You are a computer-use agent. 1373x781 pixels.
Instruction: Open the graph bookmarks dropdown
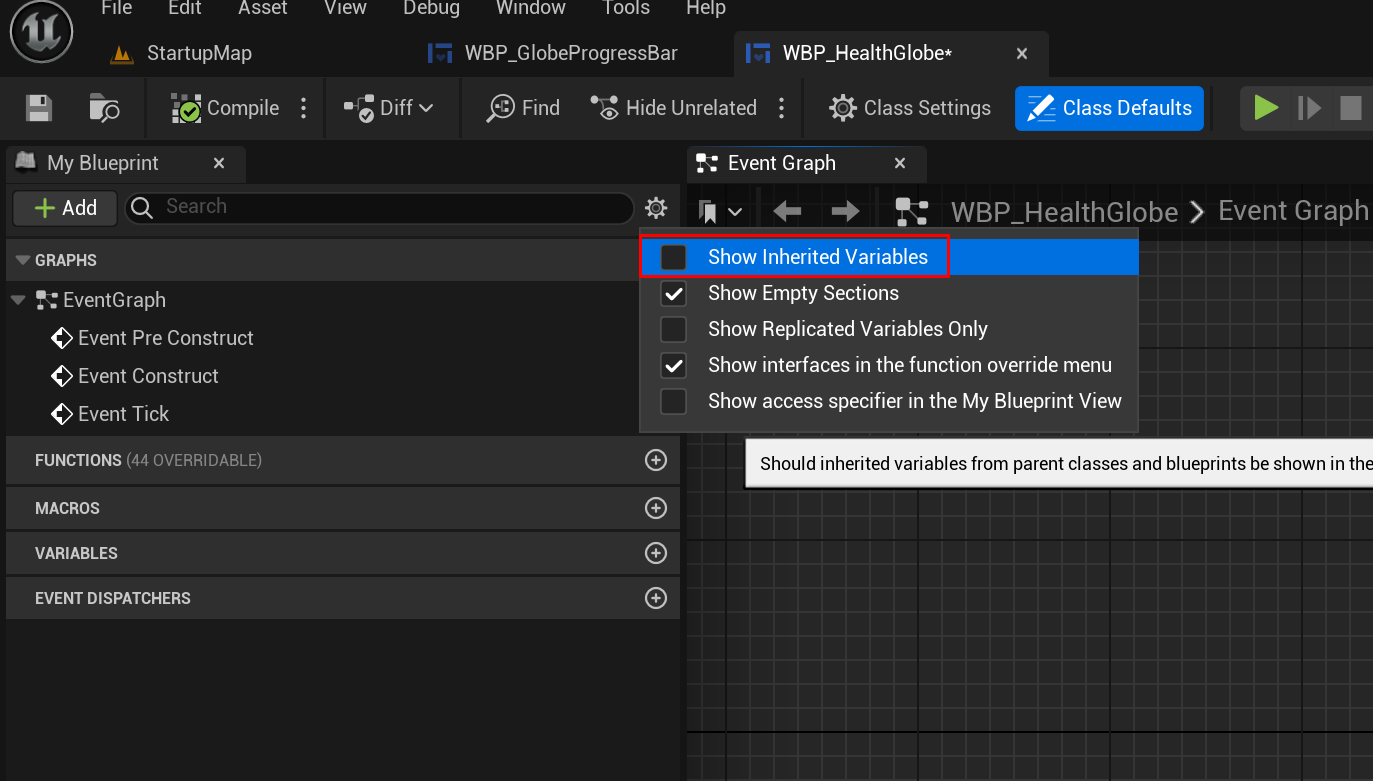(x=720, y=211)
